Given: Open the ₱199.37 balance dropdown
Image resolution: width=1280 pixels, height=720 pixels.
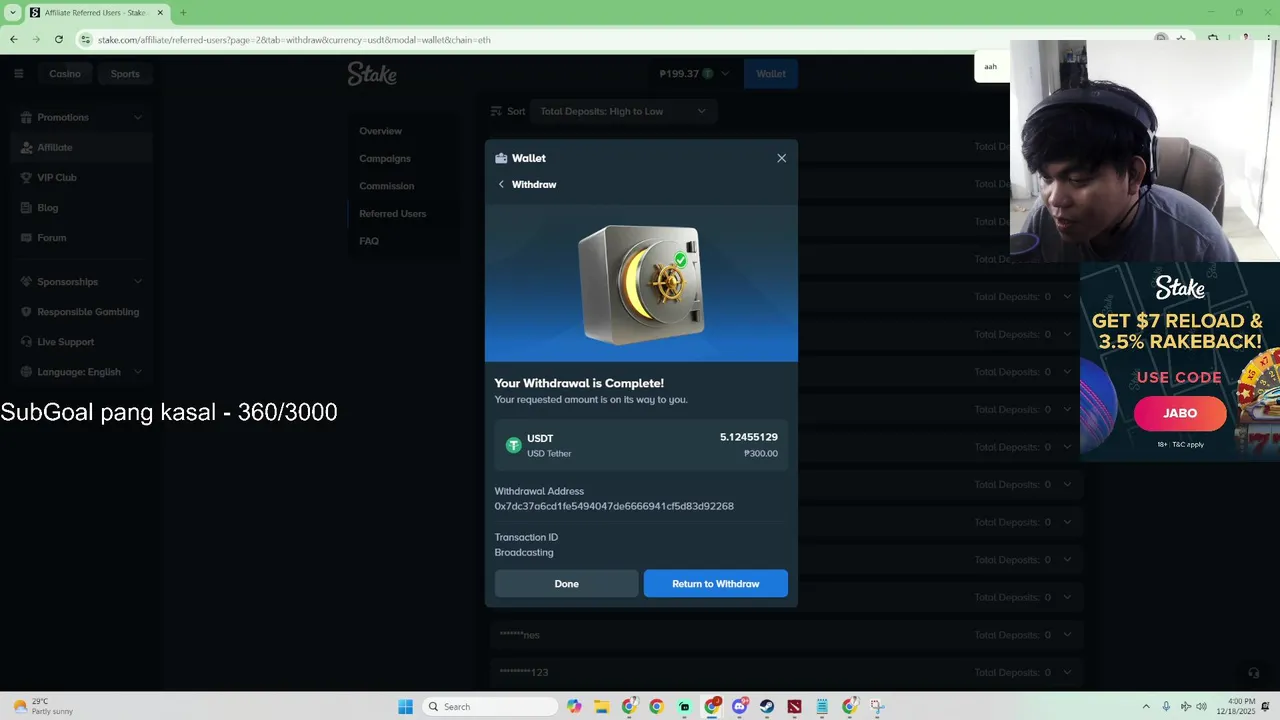Looking at the screenshot, I should pyautogui.click(x=695, y=73).
